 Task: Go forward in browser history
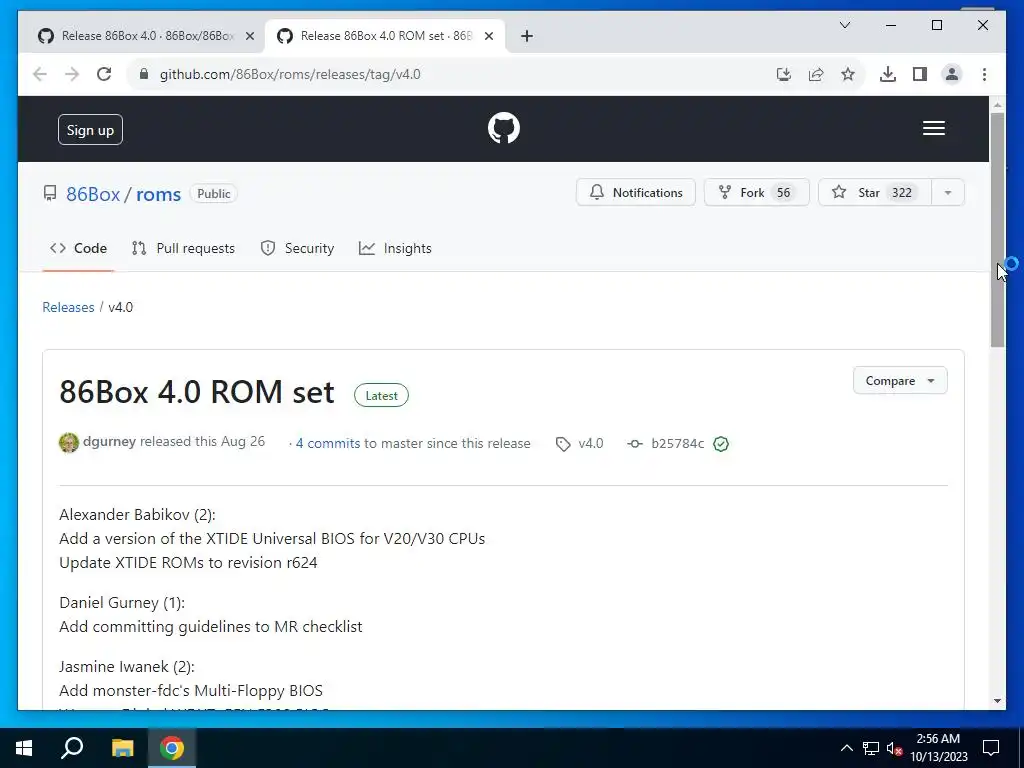click(72, 74)
